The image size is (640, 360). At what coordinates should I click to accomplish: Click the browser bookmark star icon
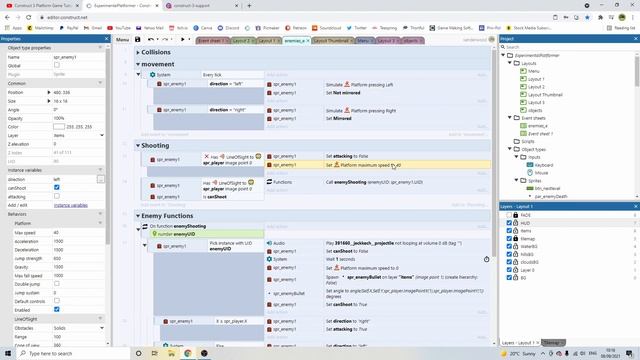pyautogui.click(x=587, y=18)
